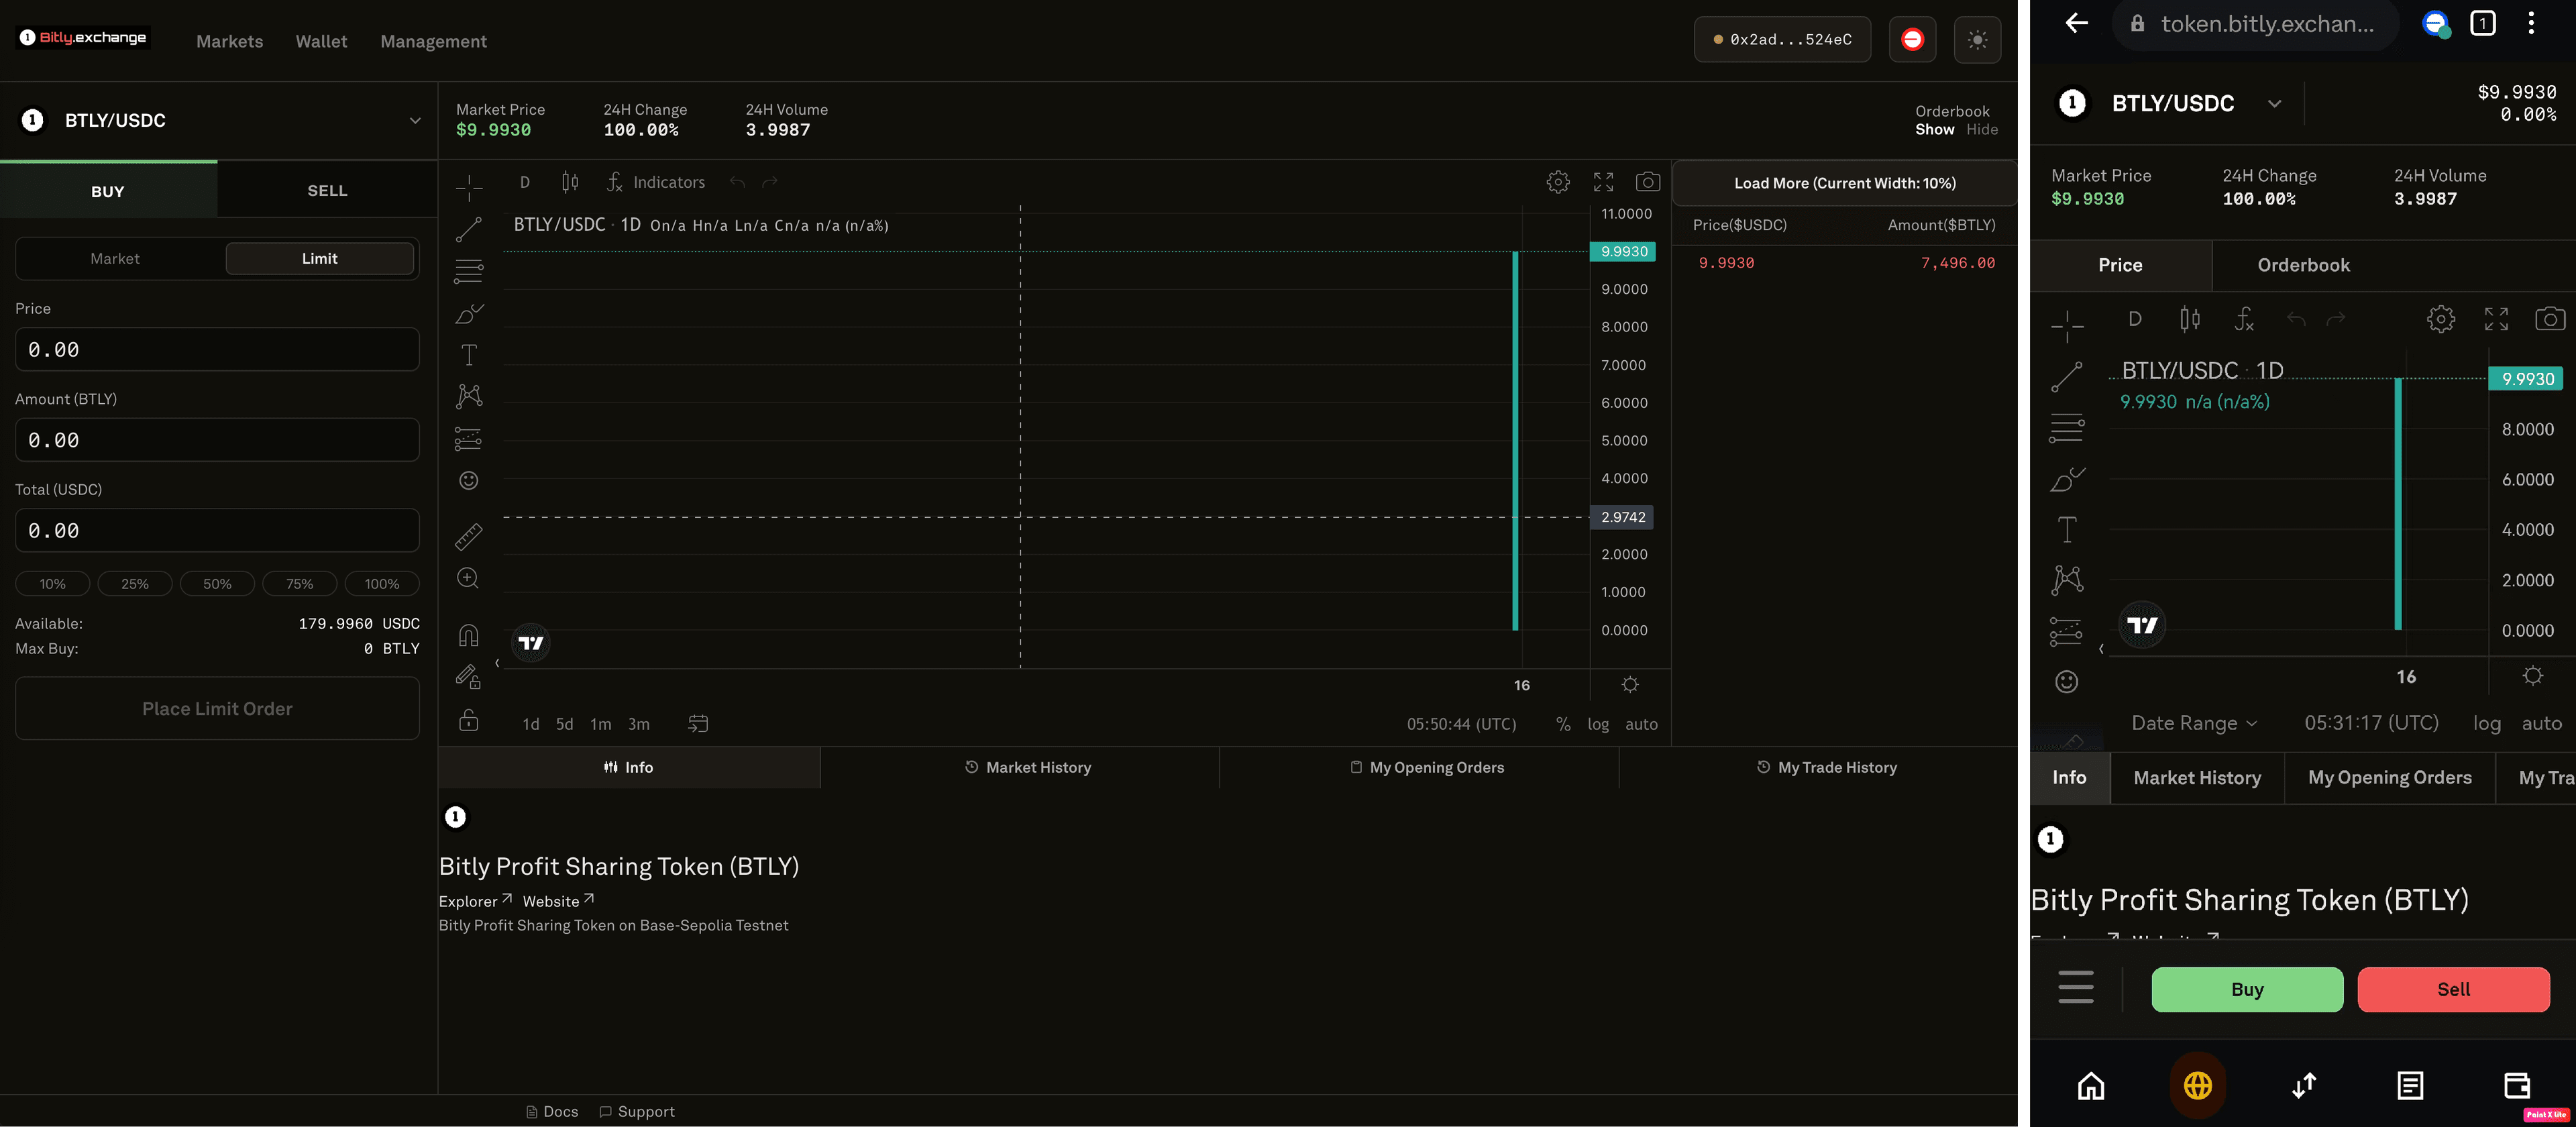This screenshot has height=1127, width=2576.
Task: Open Fibonacci retracement tool in desktop chart
Action: click(x=469, y=271)
